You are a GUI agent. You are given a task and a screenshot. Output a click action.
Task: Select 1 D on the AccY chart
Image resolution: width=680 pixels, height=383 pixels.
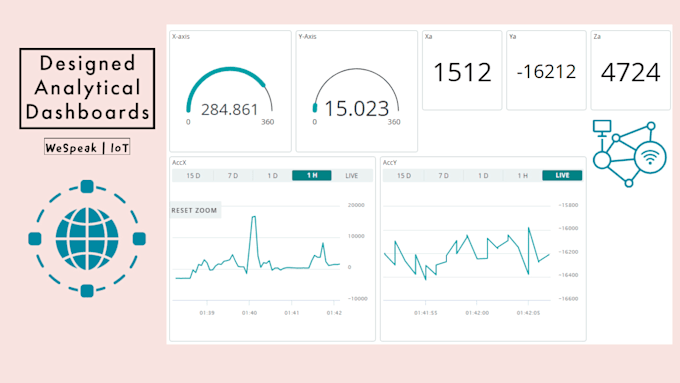[x=483, y=176]
